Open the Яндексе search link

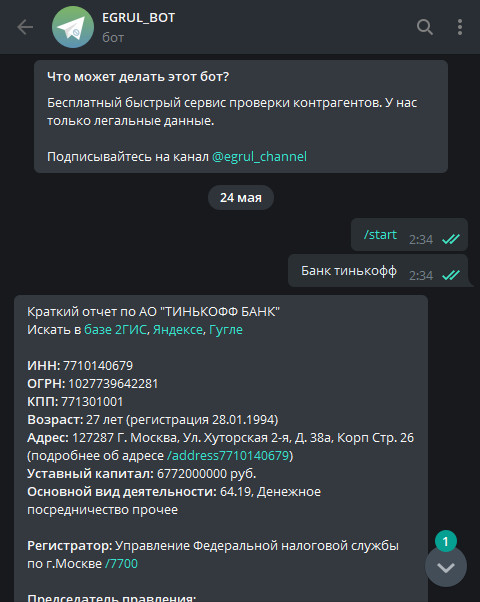click(x=178, y=330)
